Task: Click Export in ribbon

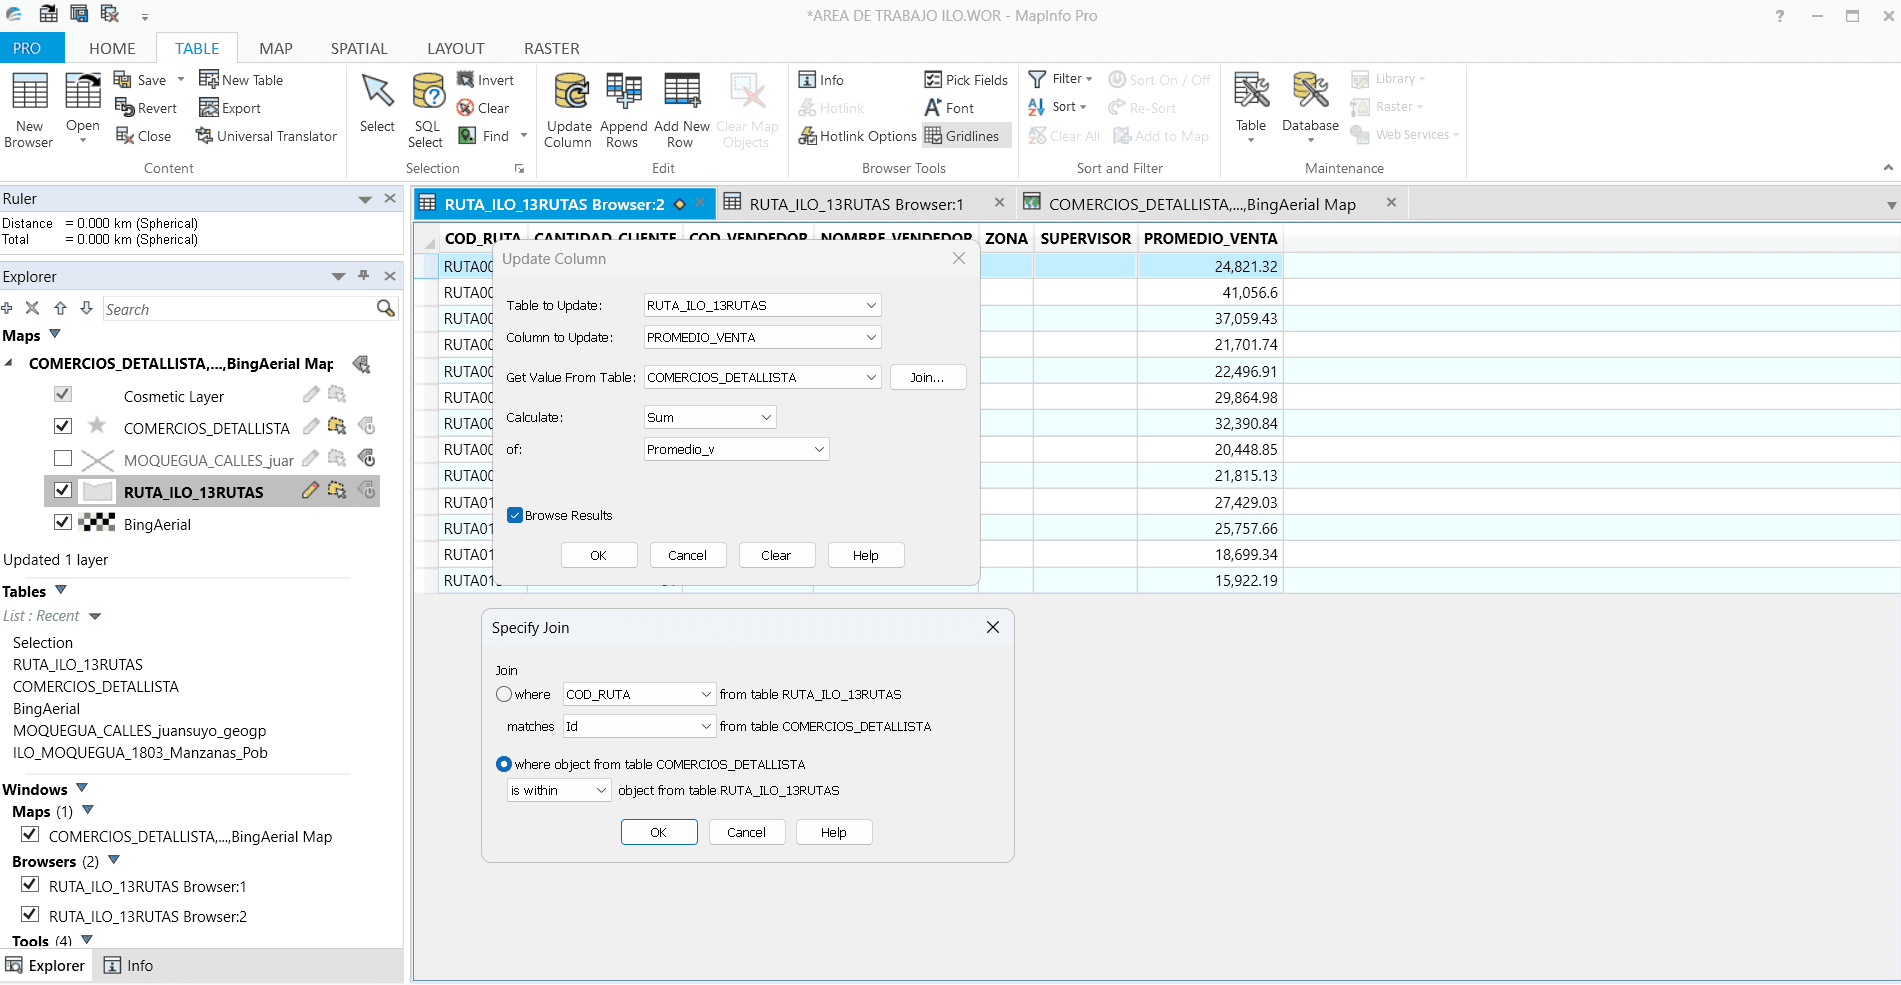Action: [x=230, y=108]
